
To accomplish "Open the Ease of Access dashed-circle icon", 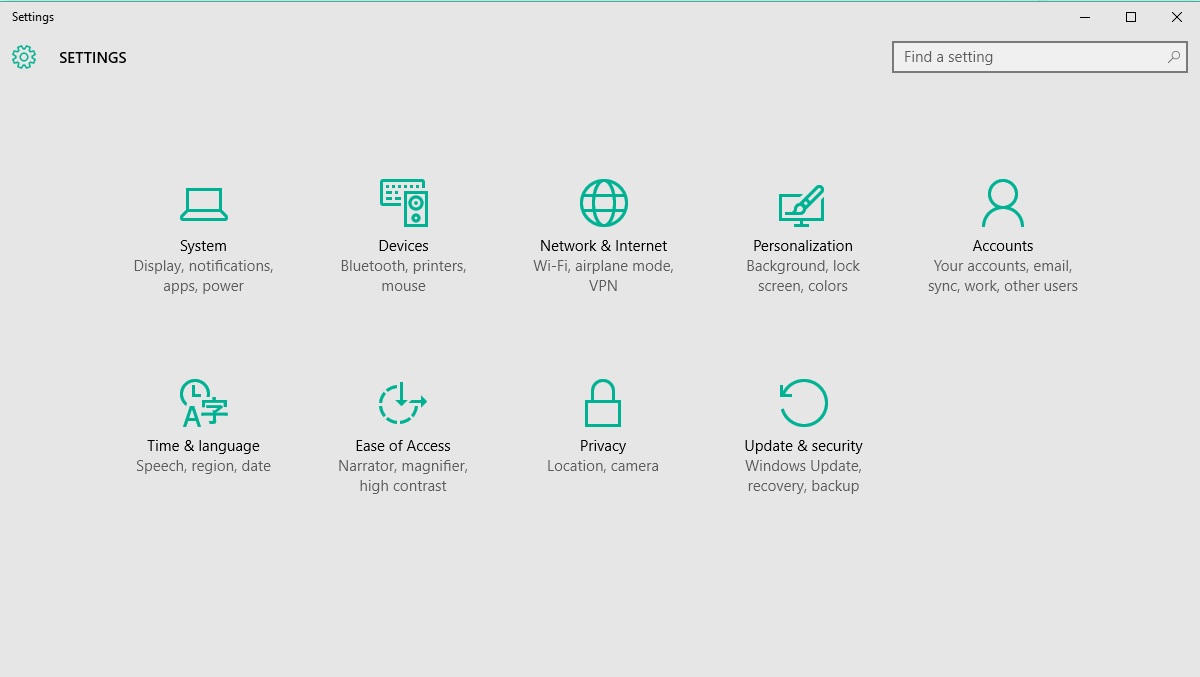I will point(403,403).
